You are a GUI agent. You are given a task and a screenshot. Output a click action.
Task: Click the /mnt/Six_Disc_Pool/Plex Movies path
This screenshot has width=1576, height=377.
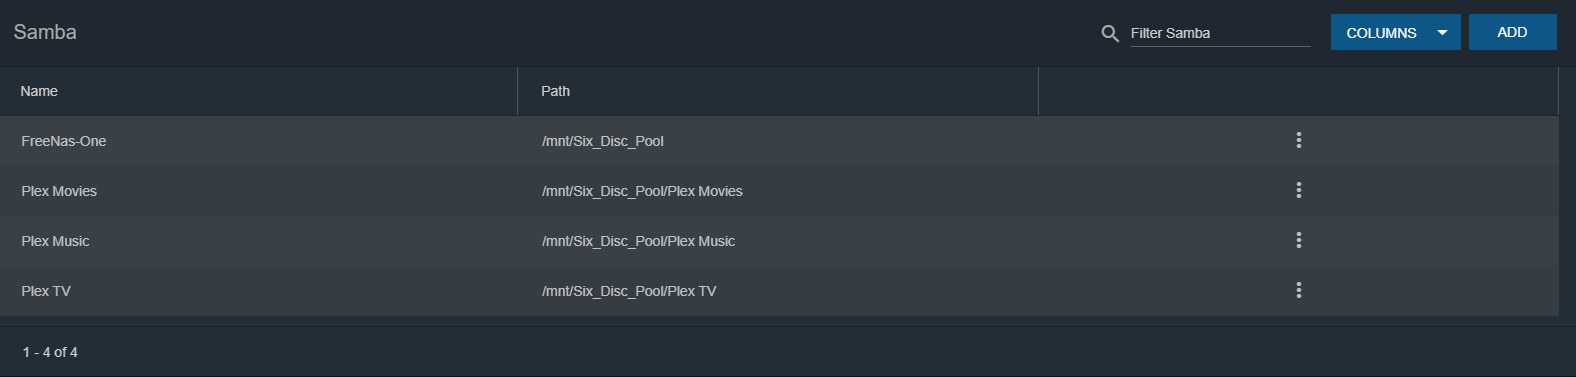pos(642,191)
